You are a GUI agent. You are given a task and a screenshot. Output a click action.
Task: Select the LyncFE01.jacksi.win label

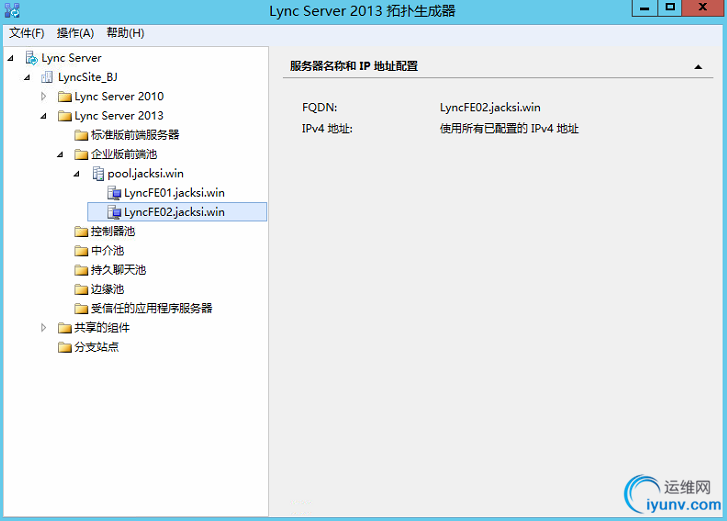(x=174, y=193)
